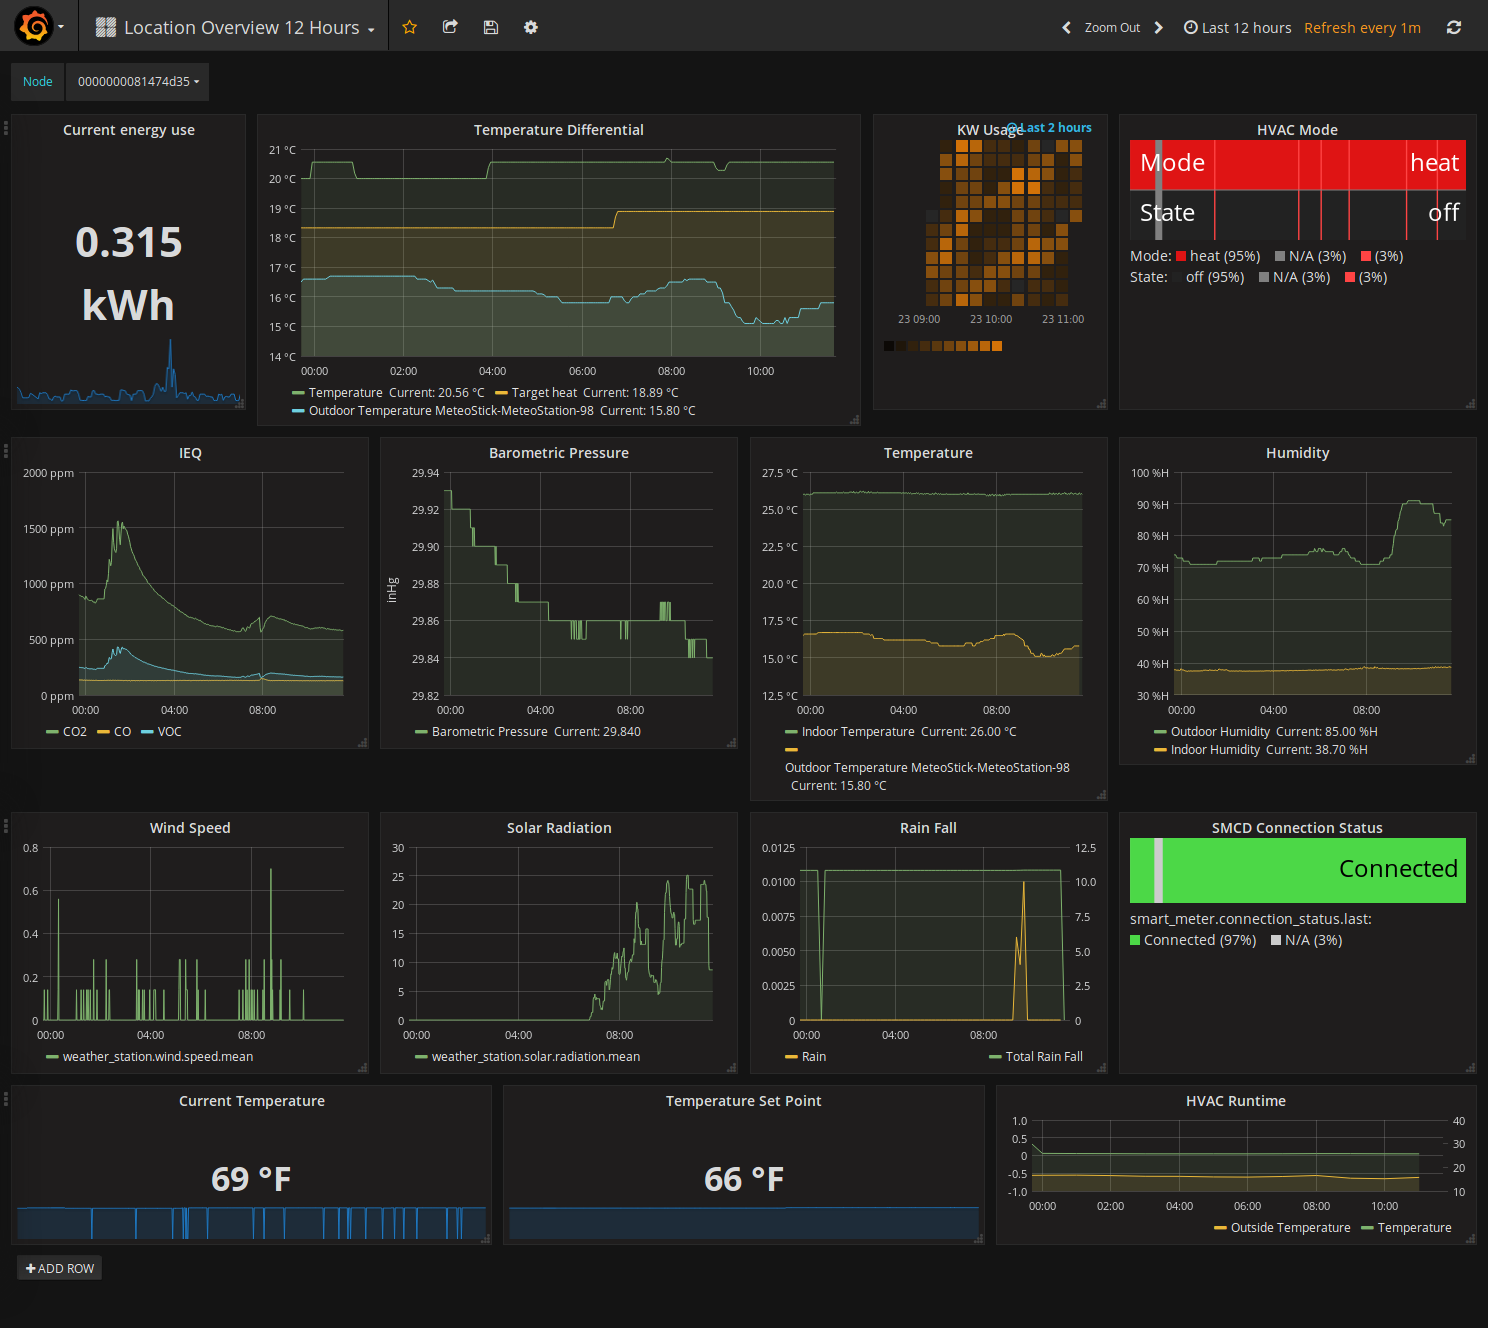
Task: Click Refresh every 1m link
Action: [1362, 28]
